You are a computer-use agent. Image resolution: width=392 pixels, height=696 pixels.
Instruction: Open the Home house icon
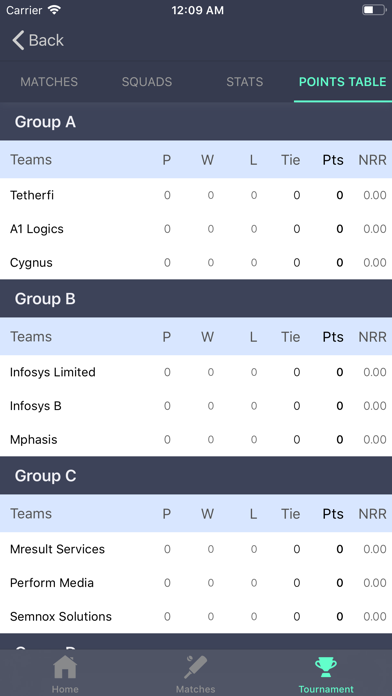(x=65, y=667)
